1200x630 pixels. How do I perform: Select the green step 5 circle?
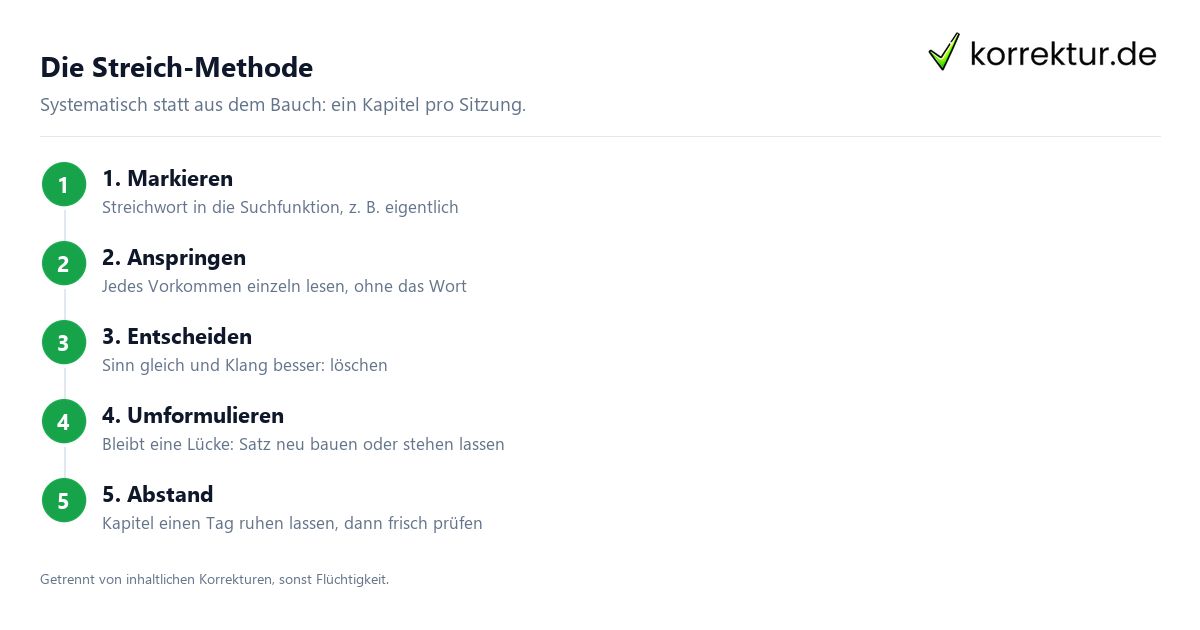pos(64,501)
